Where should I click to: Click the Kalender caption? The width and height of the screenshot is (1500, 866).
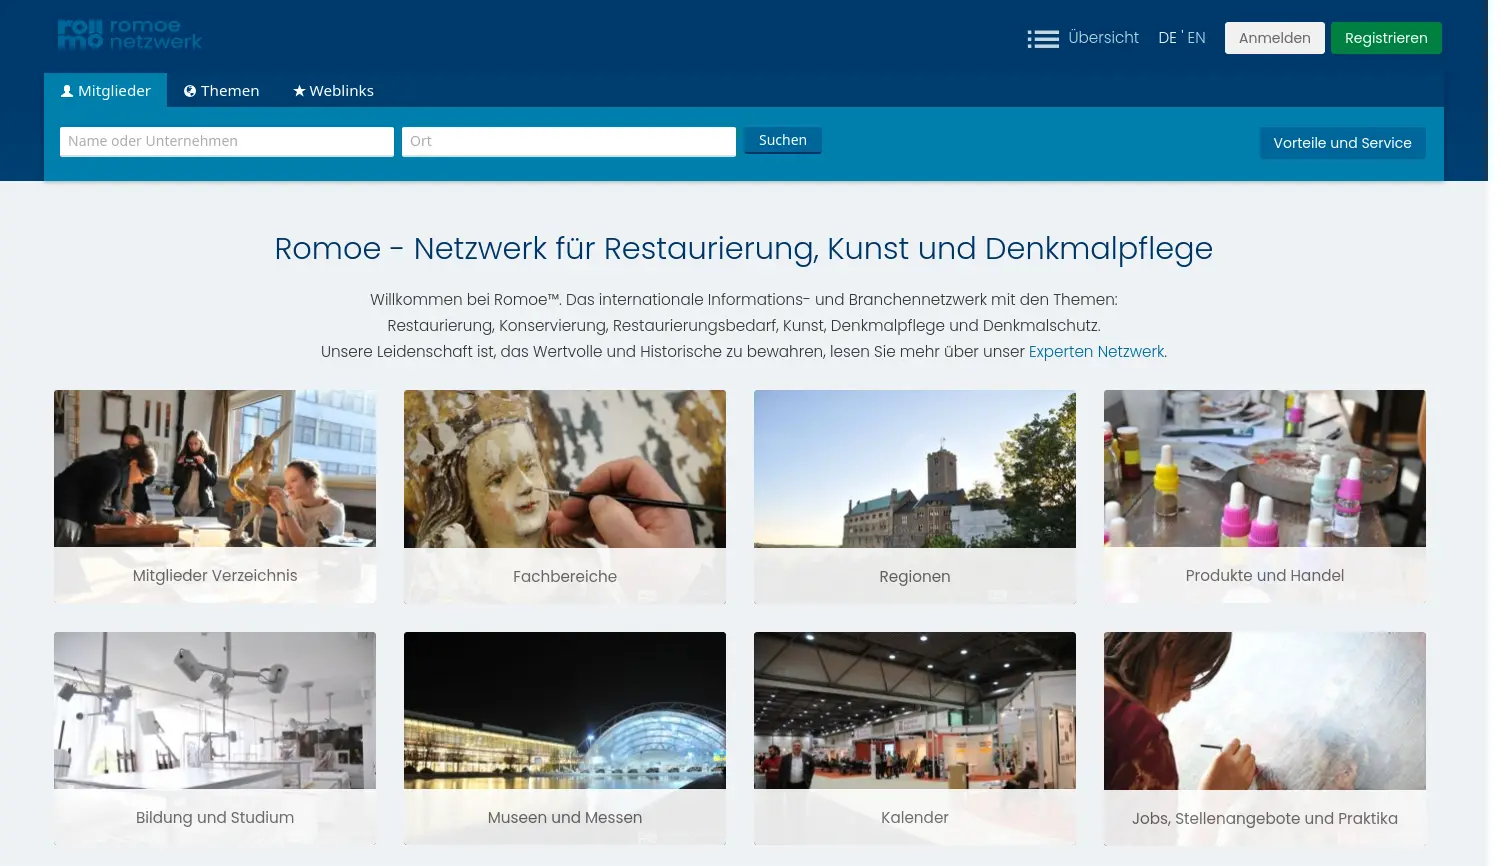point(915,818)
